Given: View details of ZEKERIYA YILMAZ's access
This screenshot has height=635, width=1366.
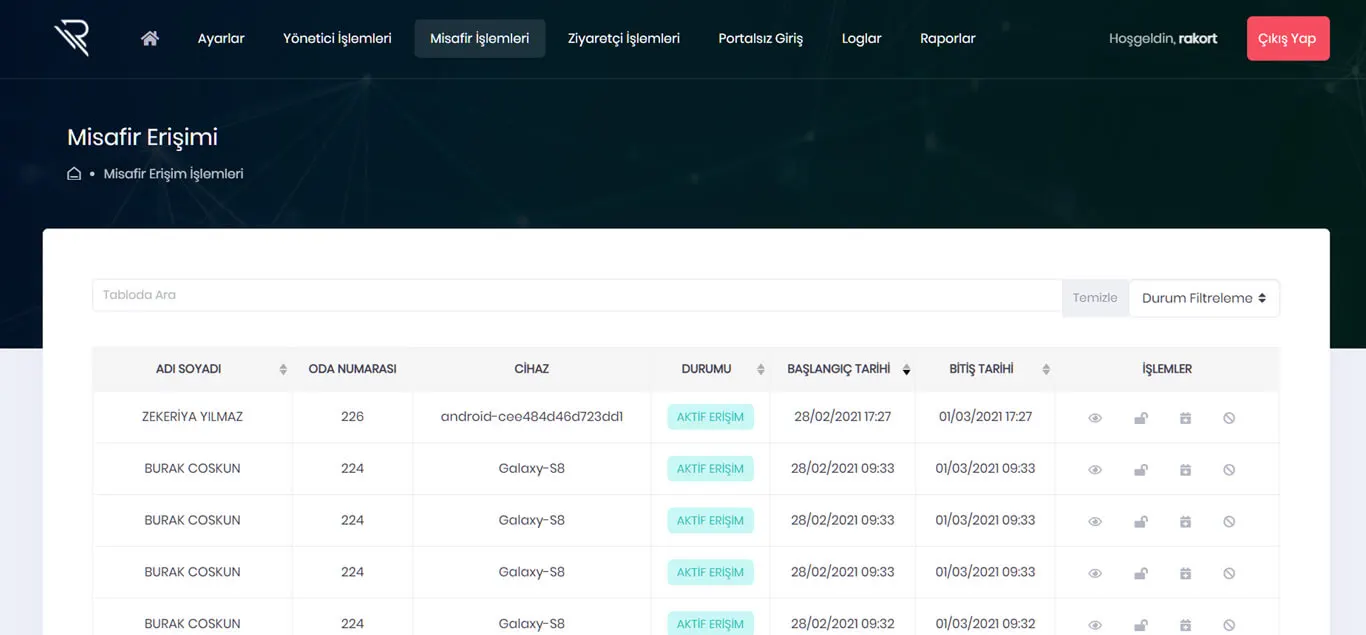Looking at the screenshot, I should coord(1095,416).
